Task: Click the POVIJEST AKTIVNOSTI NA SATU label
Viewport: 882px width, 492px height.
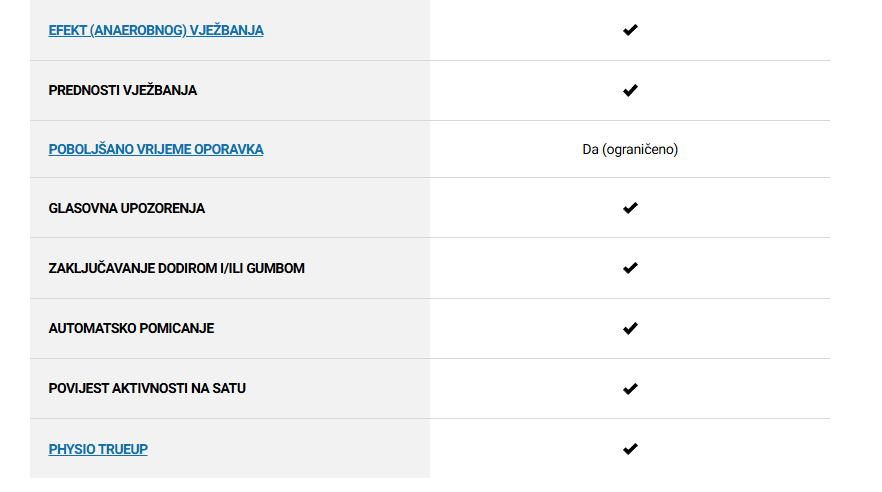Action: click(147, 389)
